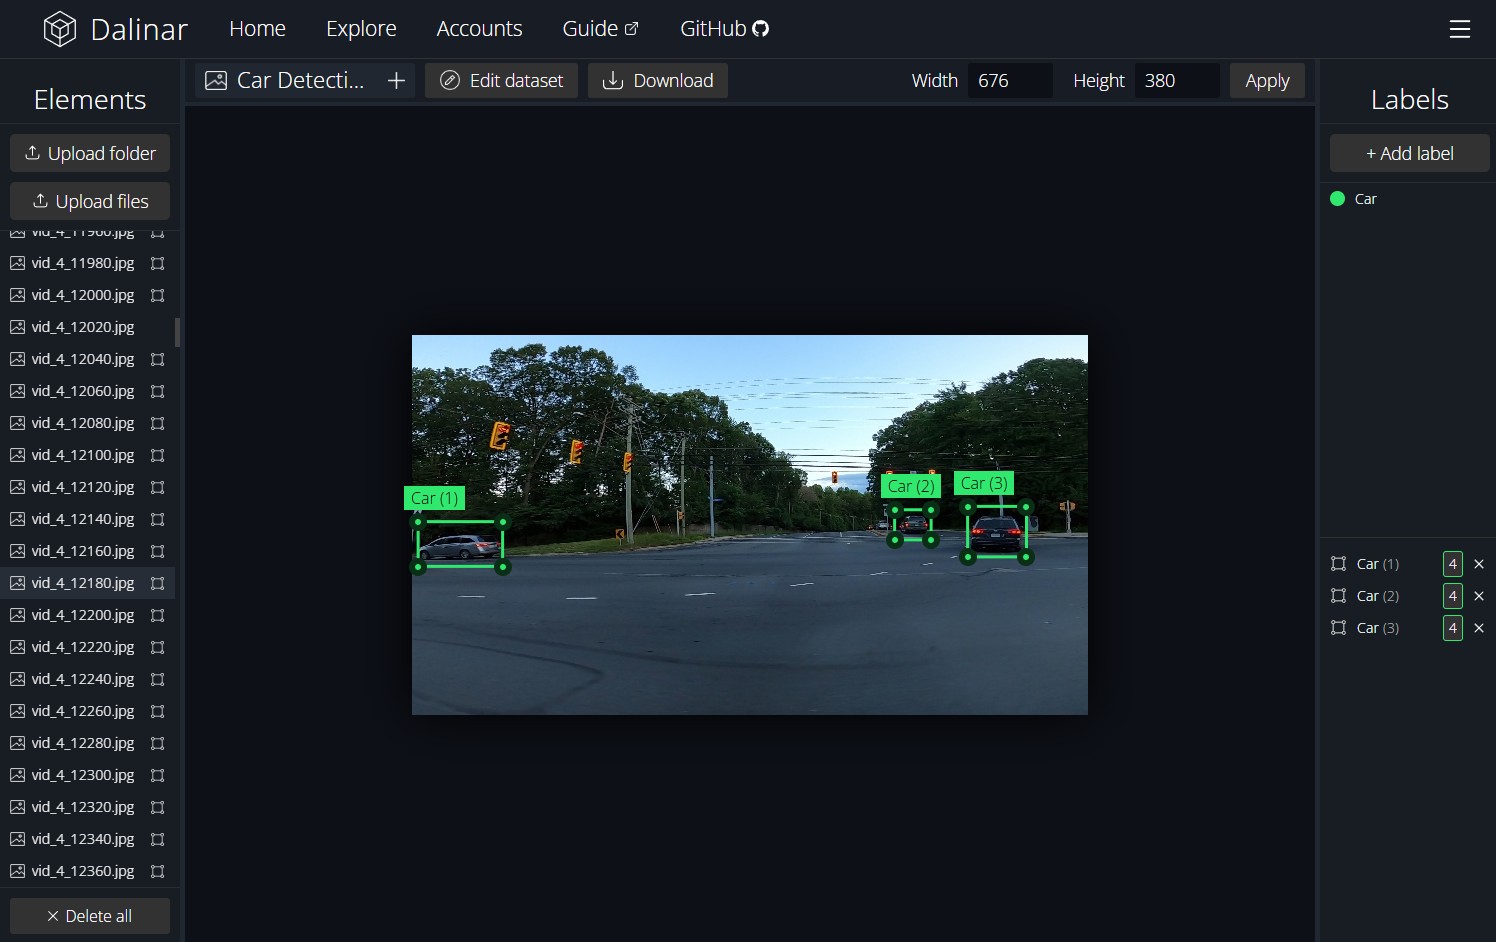This screenshot has width=1496, height=942.
Task: Select the bounding box icon beside Car (1) label row
Action: pyautogui.click(x=1337, y=563)
